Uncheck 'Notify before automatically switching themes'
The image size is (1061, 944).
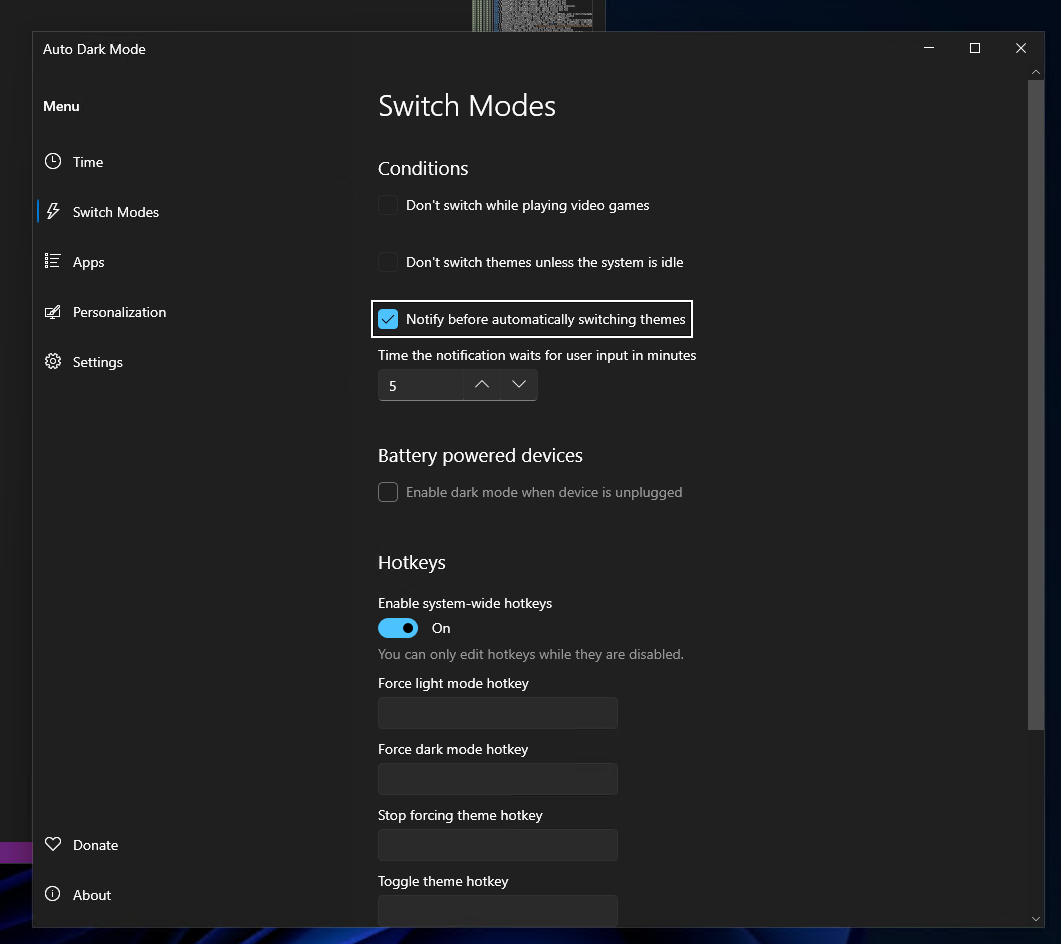(x=388, y=319)
